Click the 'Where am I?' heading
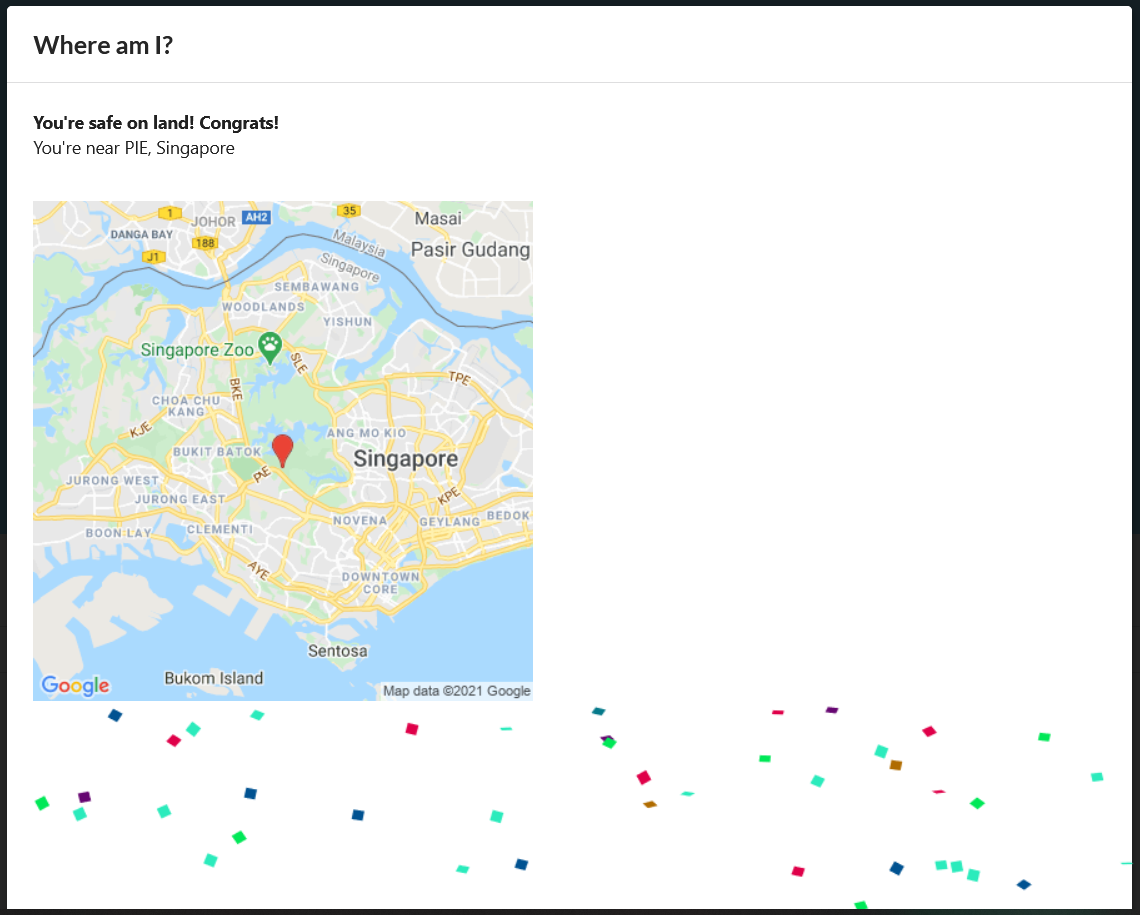Screen dimensions: 1140x915 click(103, 45)
